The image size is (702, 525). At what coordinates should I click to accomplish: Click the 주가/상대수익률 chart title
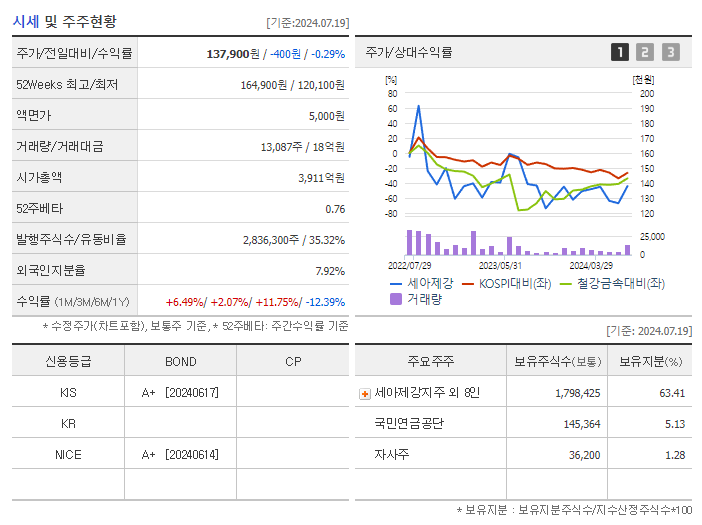pos(409,52)
